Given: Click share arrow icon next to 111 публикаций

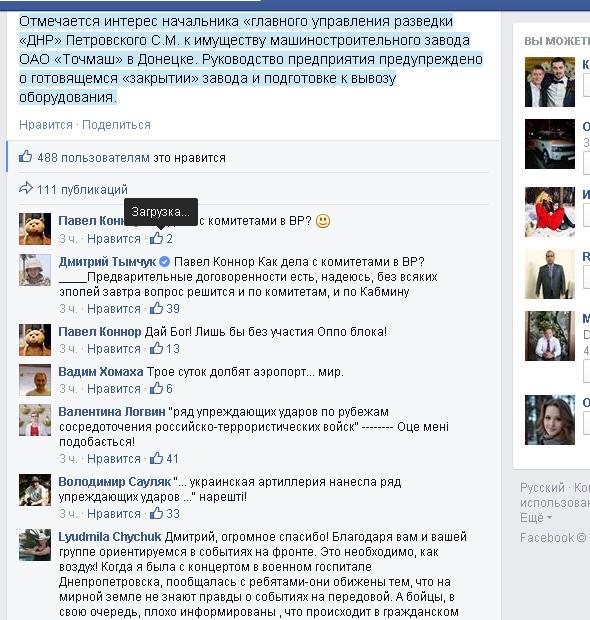Looking at the screenshot, I should click(x=26, y=188).
